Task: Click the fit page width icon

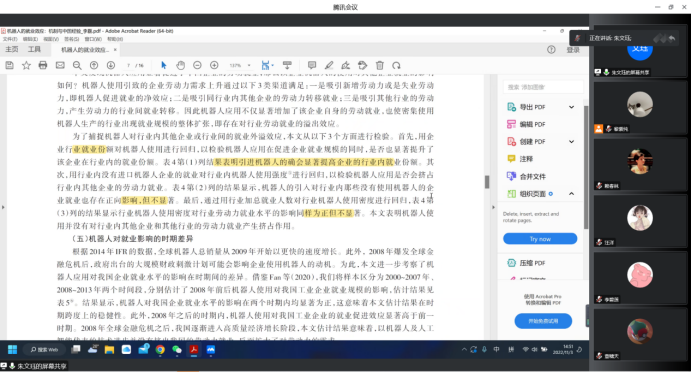Action: pyautogui.click(x=265, y=65)
